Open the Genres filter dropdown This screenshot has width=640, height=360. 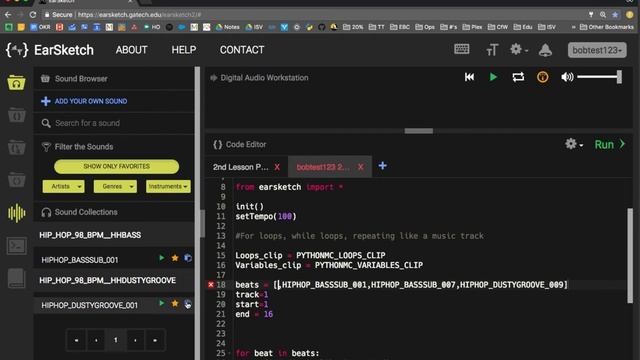click(x=115, y=187)
